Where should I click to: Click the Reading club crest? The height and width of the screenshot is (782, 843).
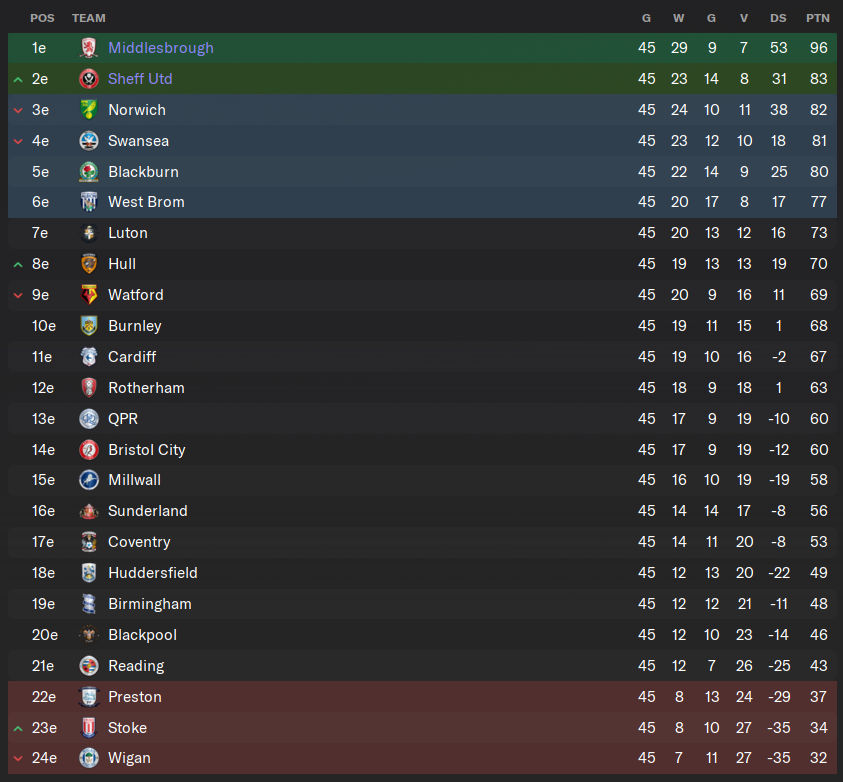[x=89, y=666]
